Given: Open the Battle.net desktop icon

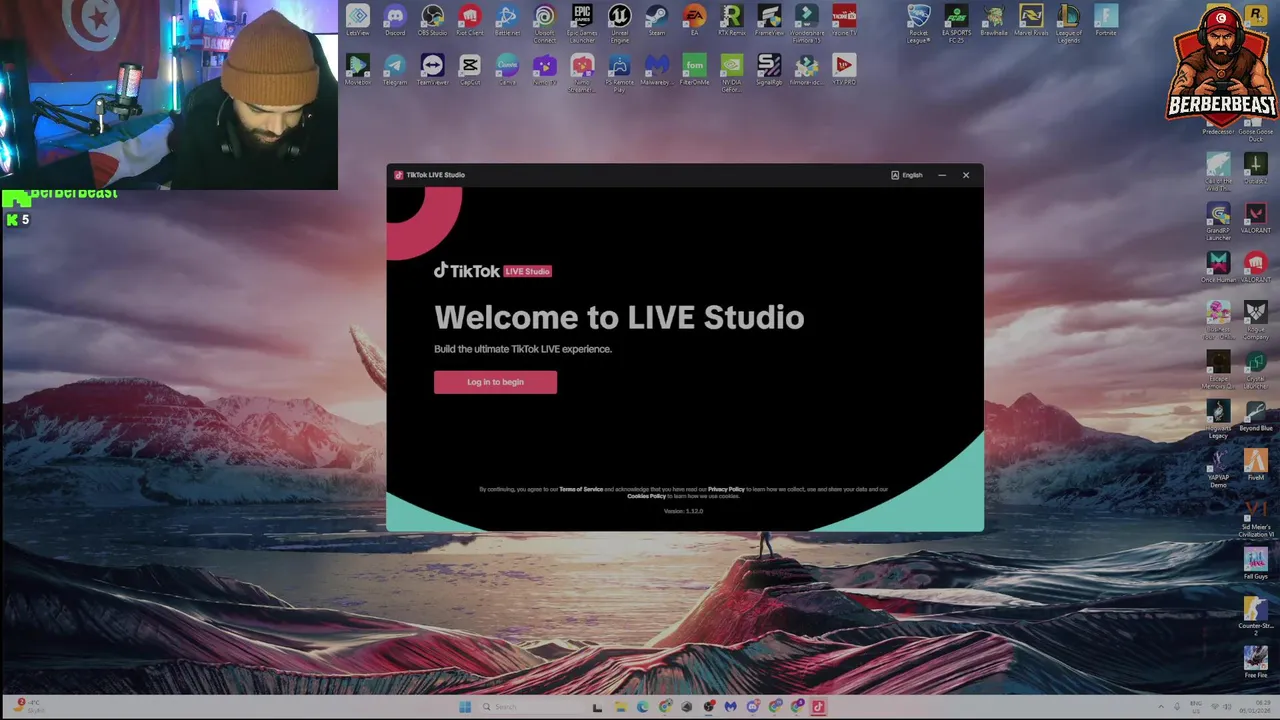Looking at the screenshot, I should (x=507, y=20).
